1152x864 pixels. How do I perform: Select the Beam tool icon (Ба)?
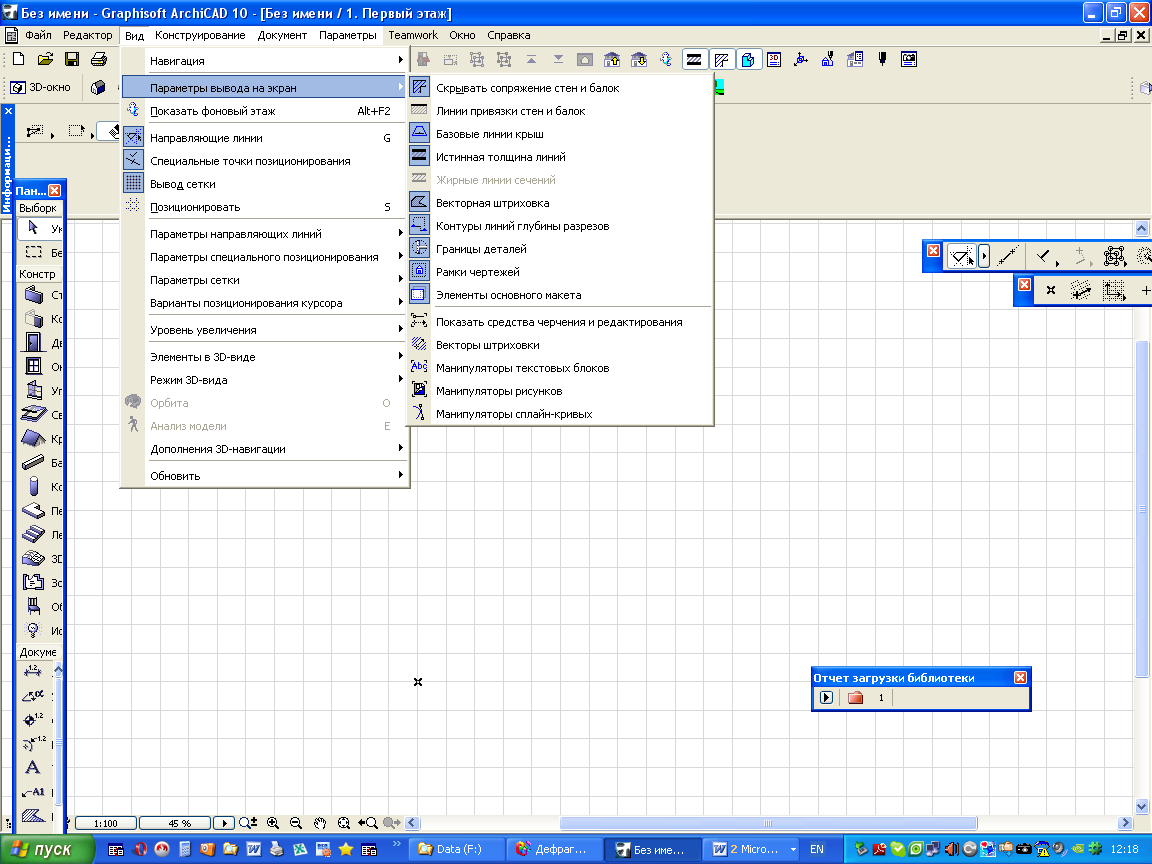(x=33, y=462)
